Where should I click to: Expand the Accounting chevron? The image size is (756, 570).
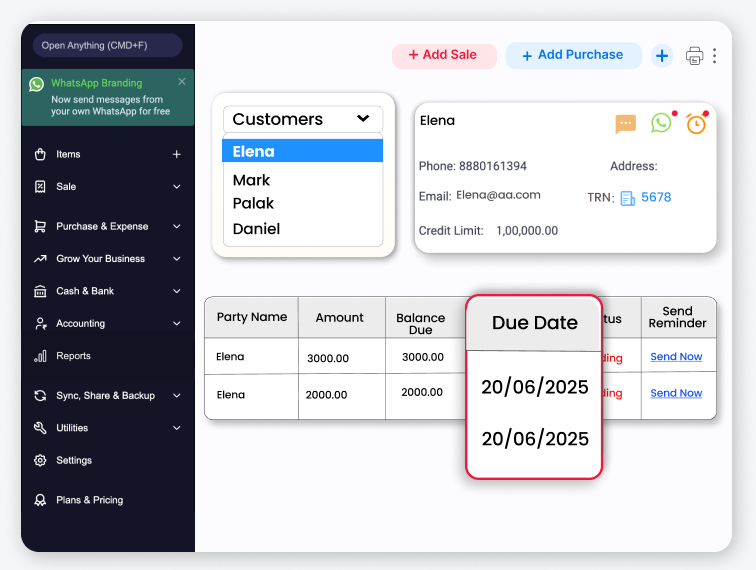(177, 324)
